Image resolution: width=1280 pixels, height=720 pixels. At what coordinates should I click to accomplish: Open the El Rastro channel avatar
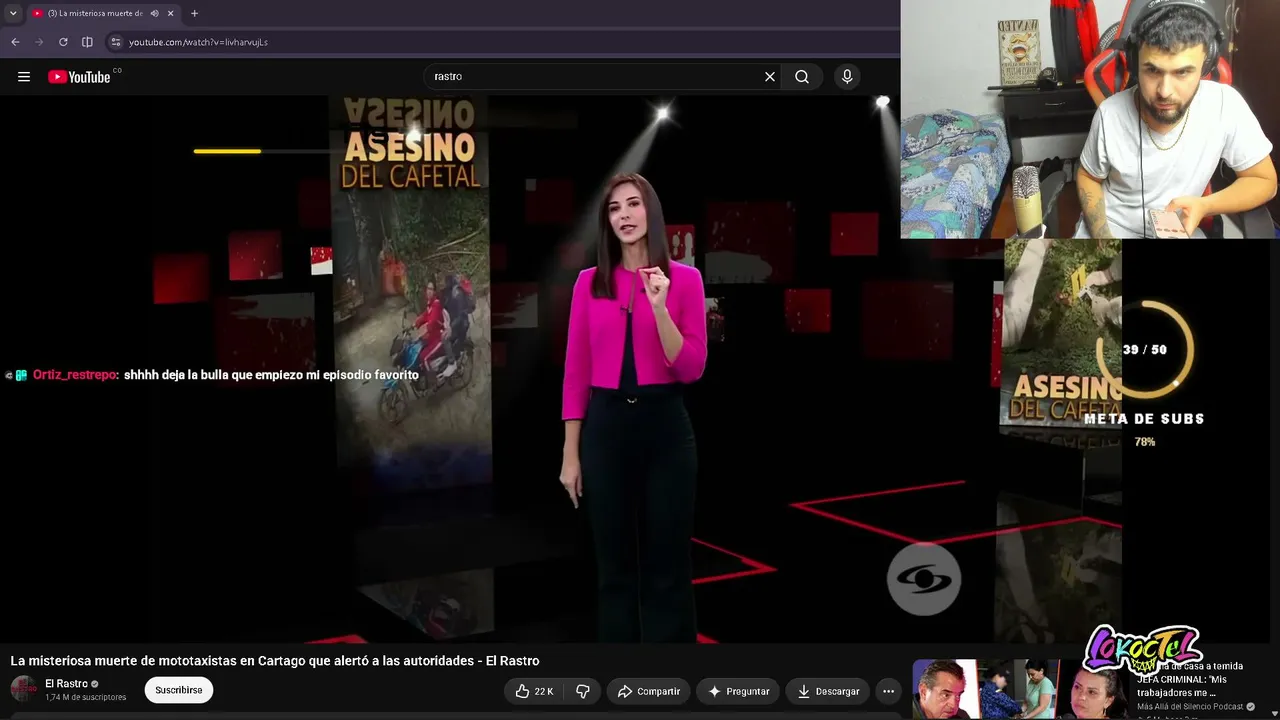point(23,689)
